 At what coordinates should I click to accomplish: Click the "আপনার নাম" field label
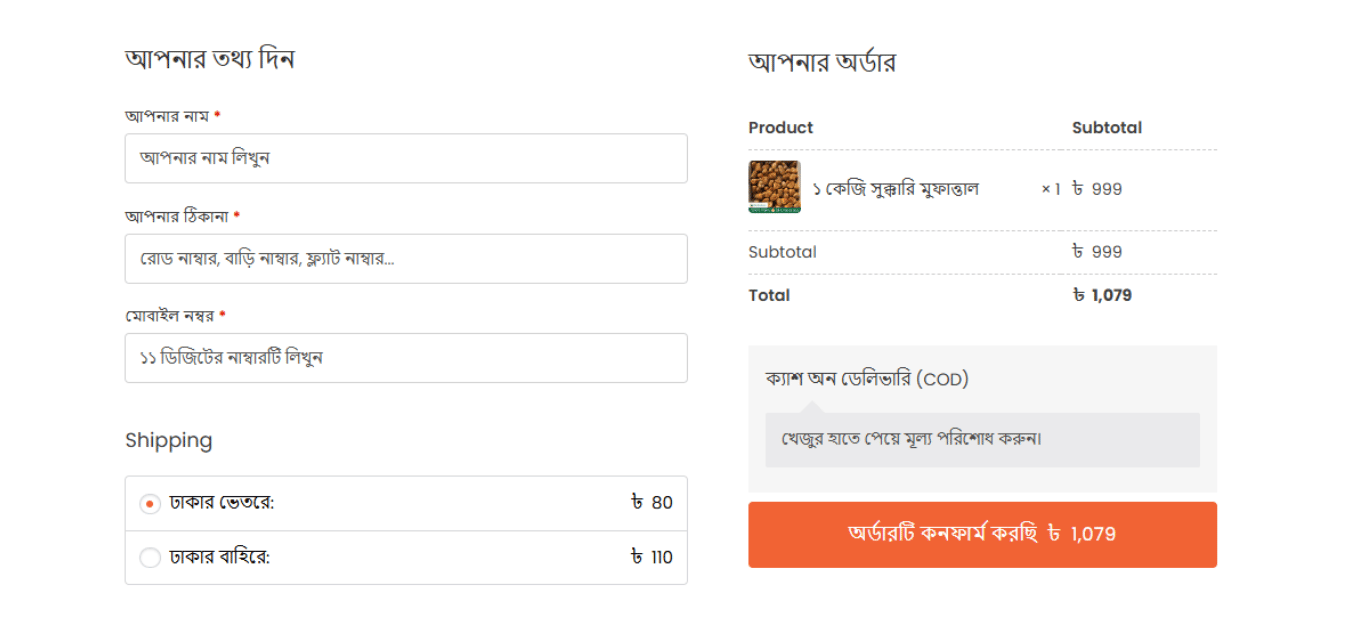click(x=167, y=116)
